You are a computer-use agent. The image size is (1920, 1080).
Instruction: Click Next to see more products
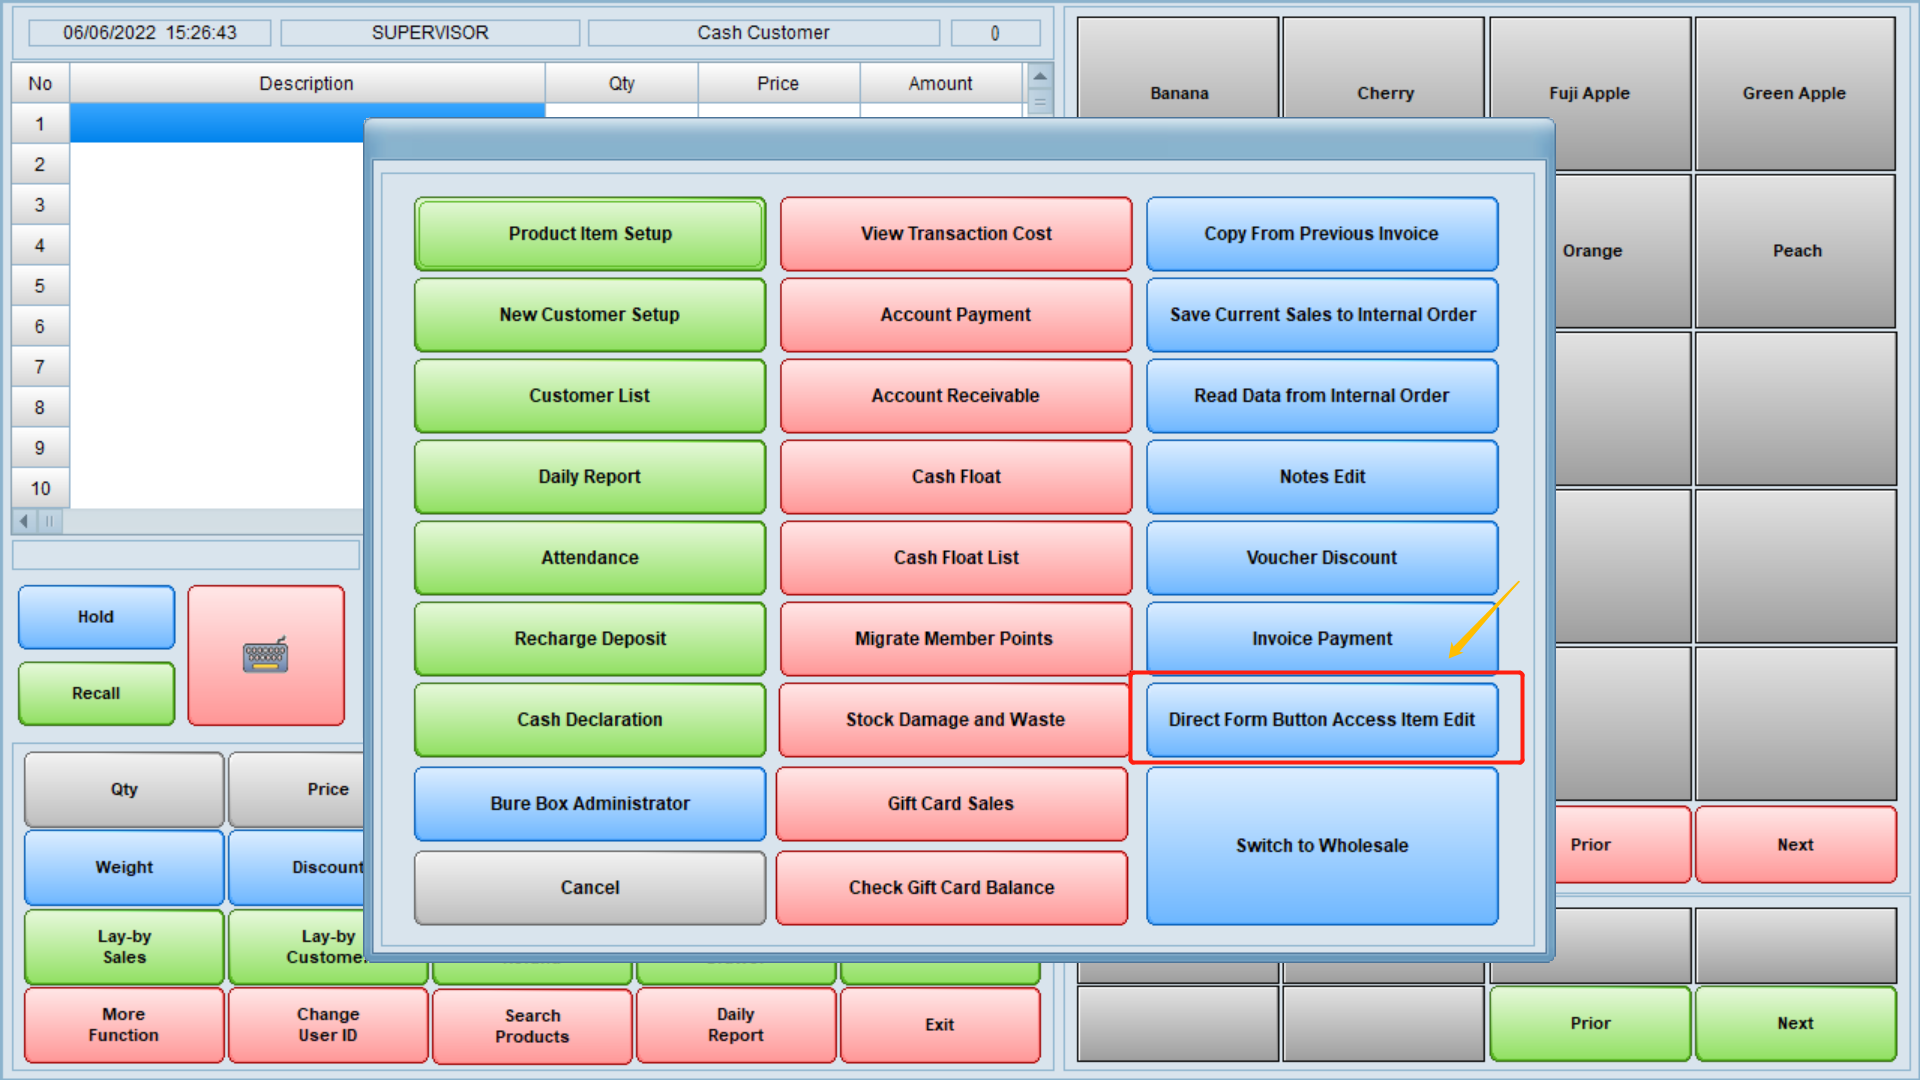click(x=1795, y=845)
